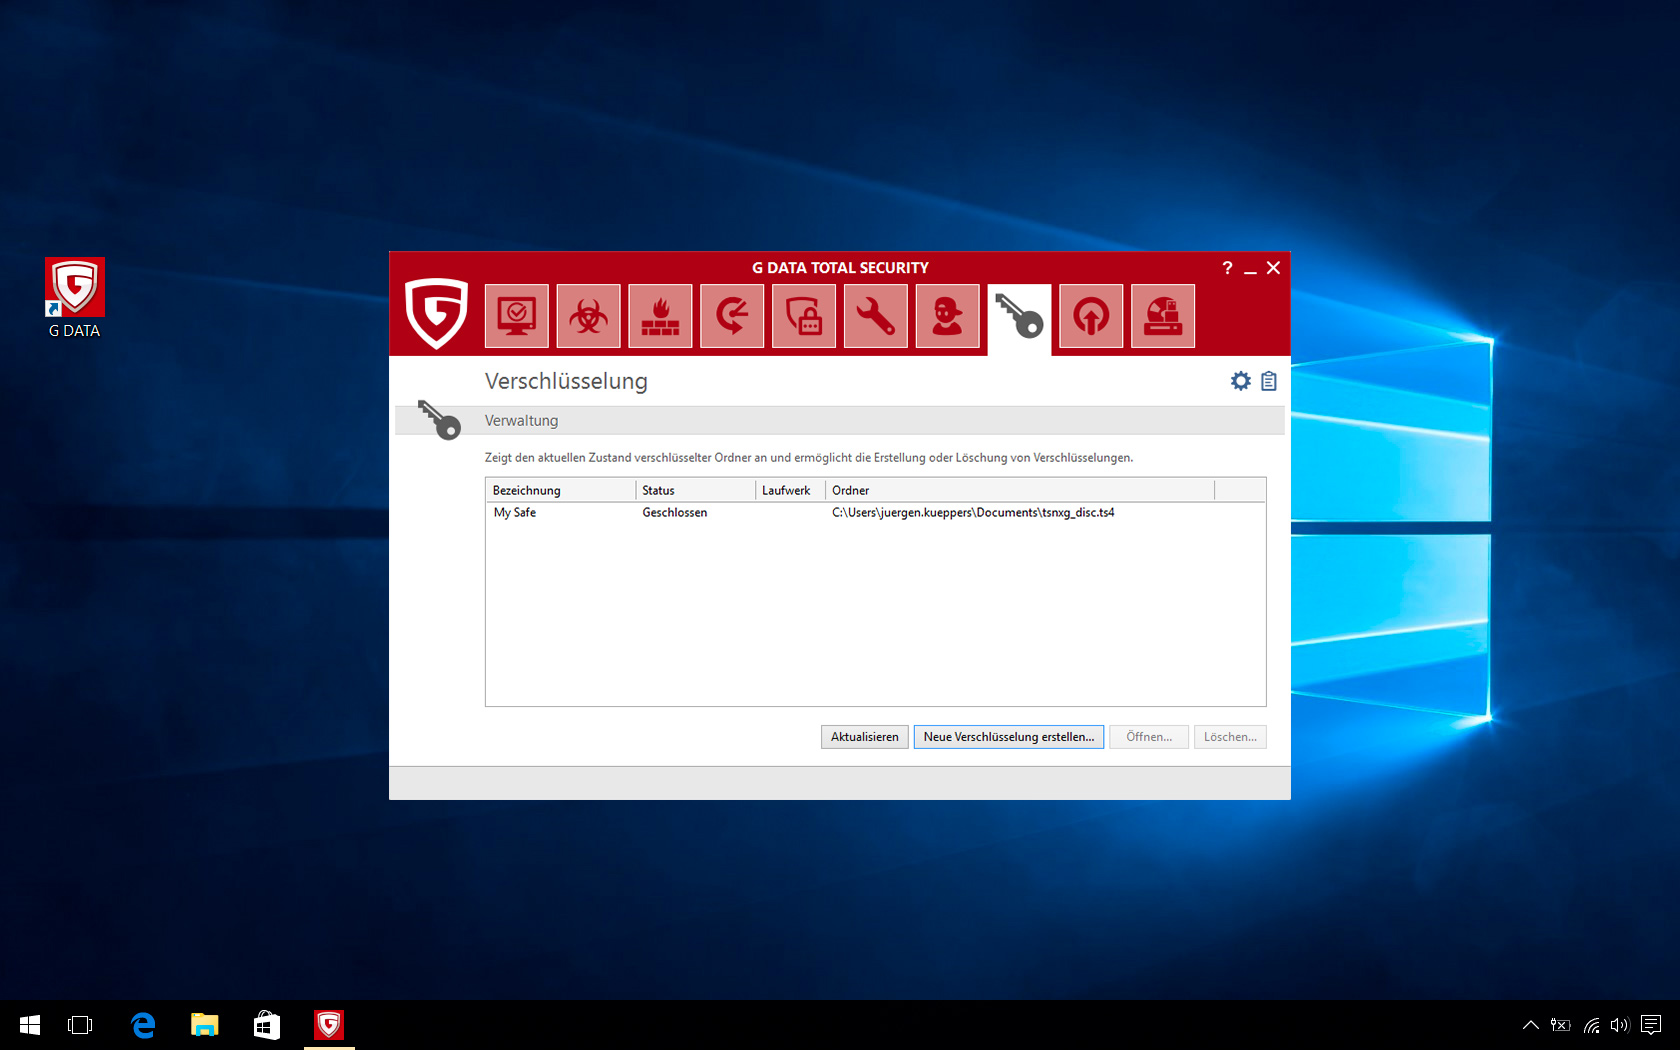
Task: Open File Explorer from taskbar
Action: (x=205, y=1025)
